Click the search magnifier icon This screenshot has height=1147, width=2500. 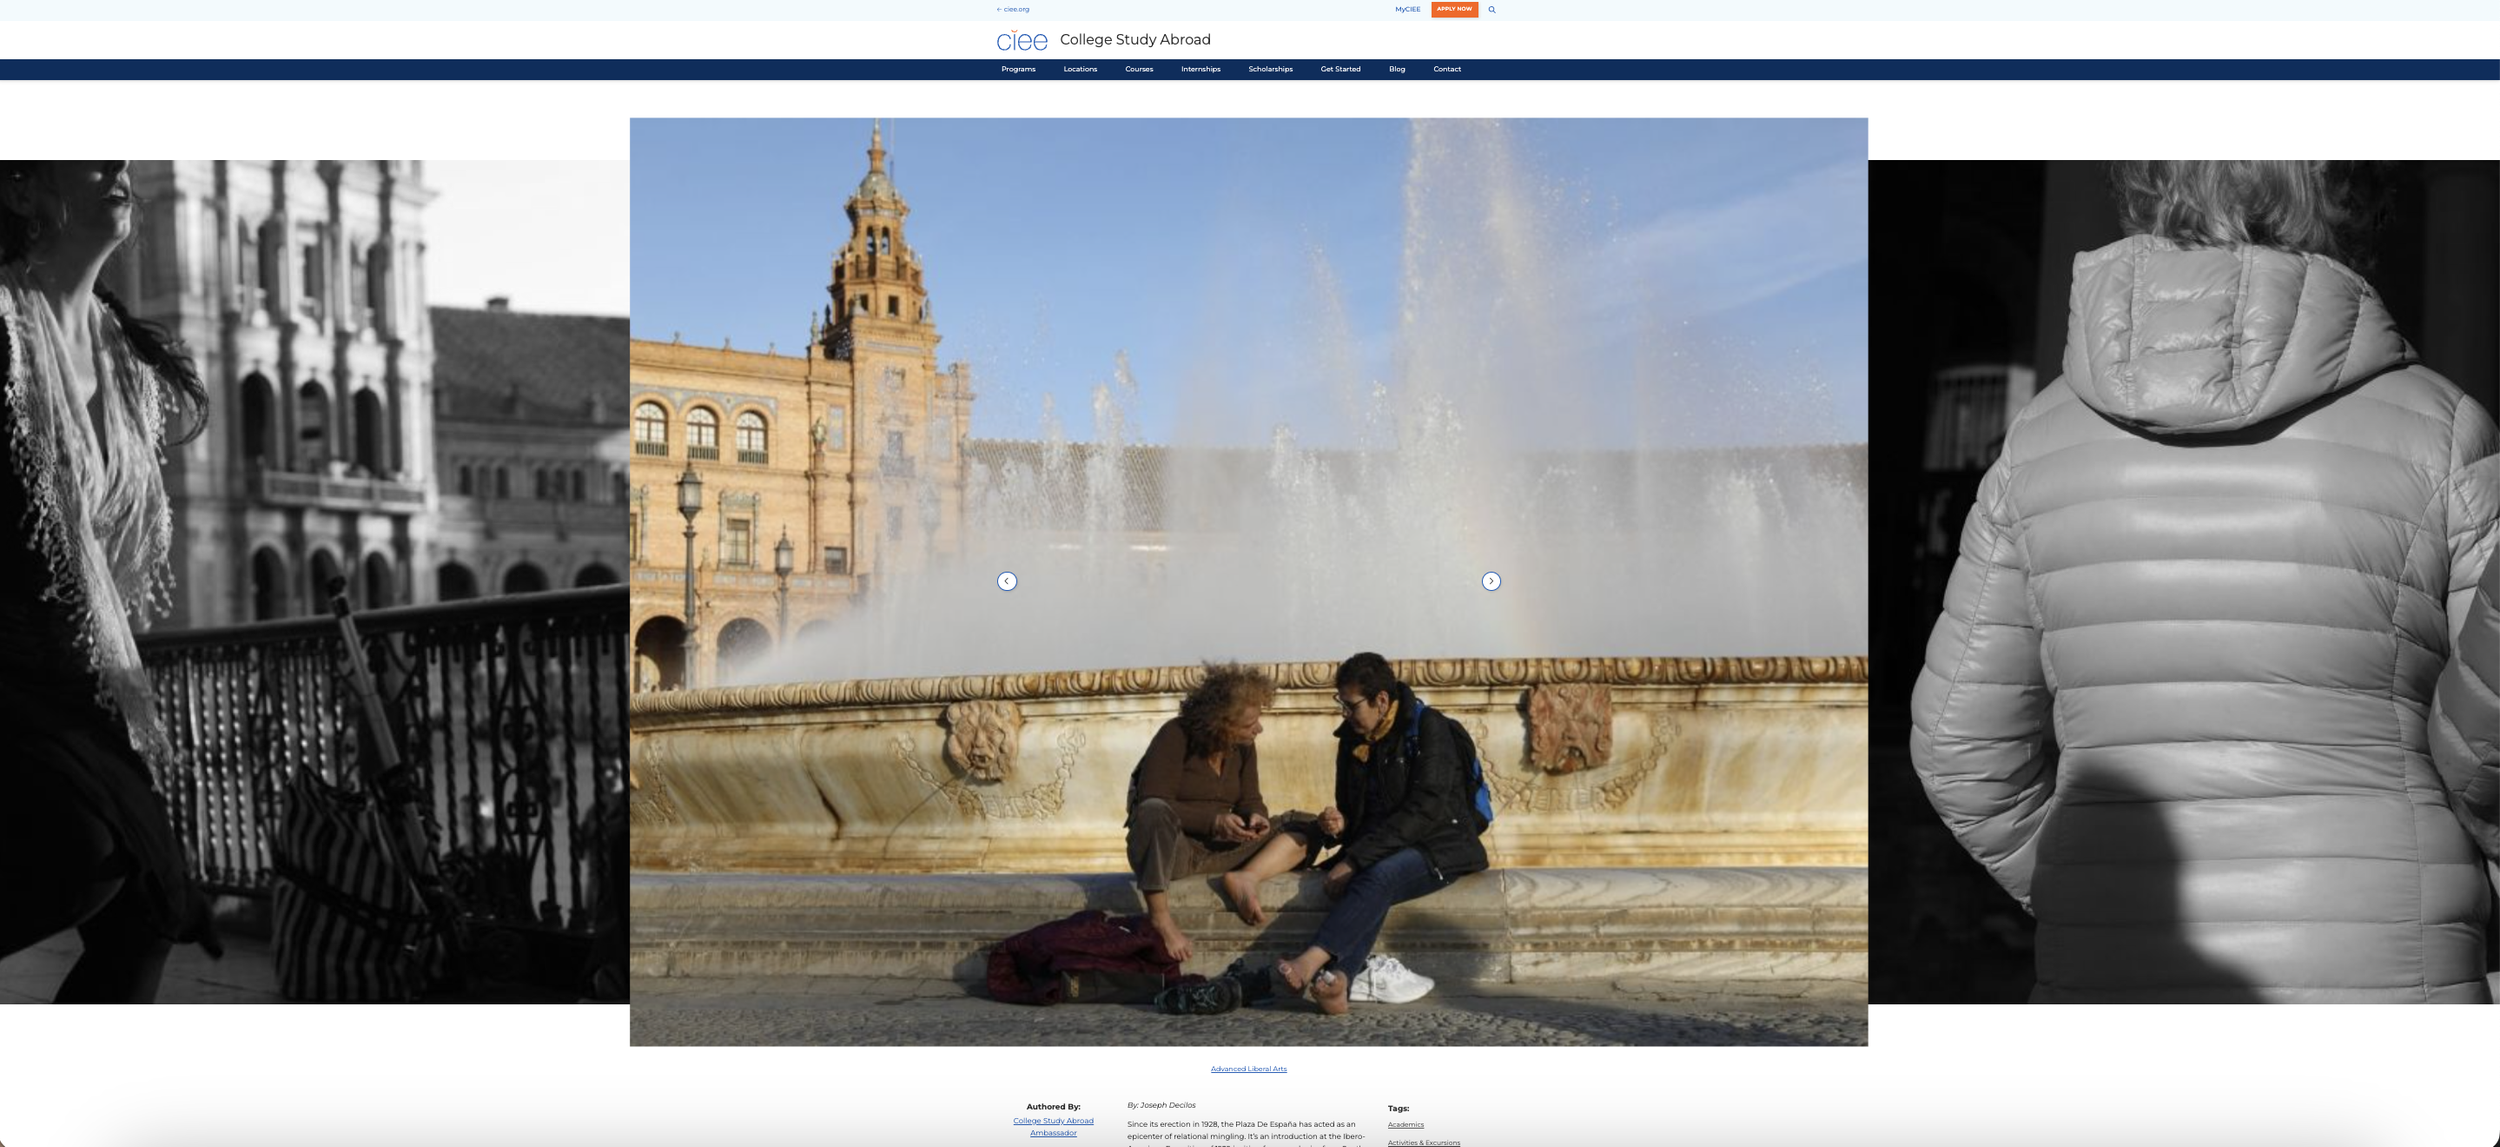coord(1491,10)
